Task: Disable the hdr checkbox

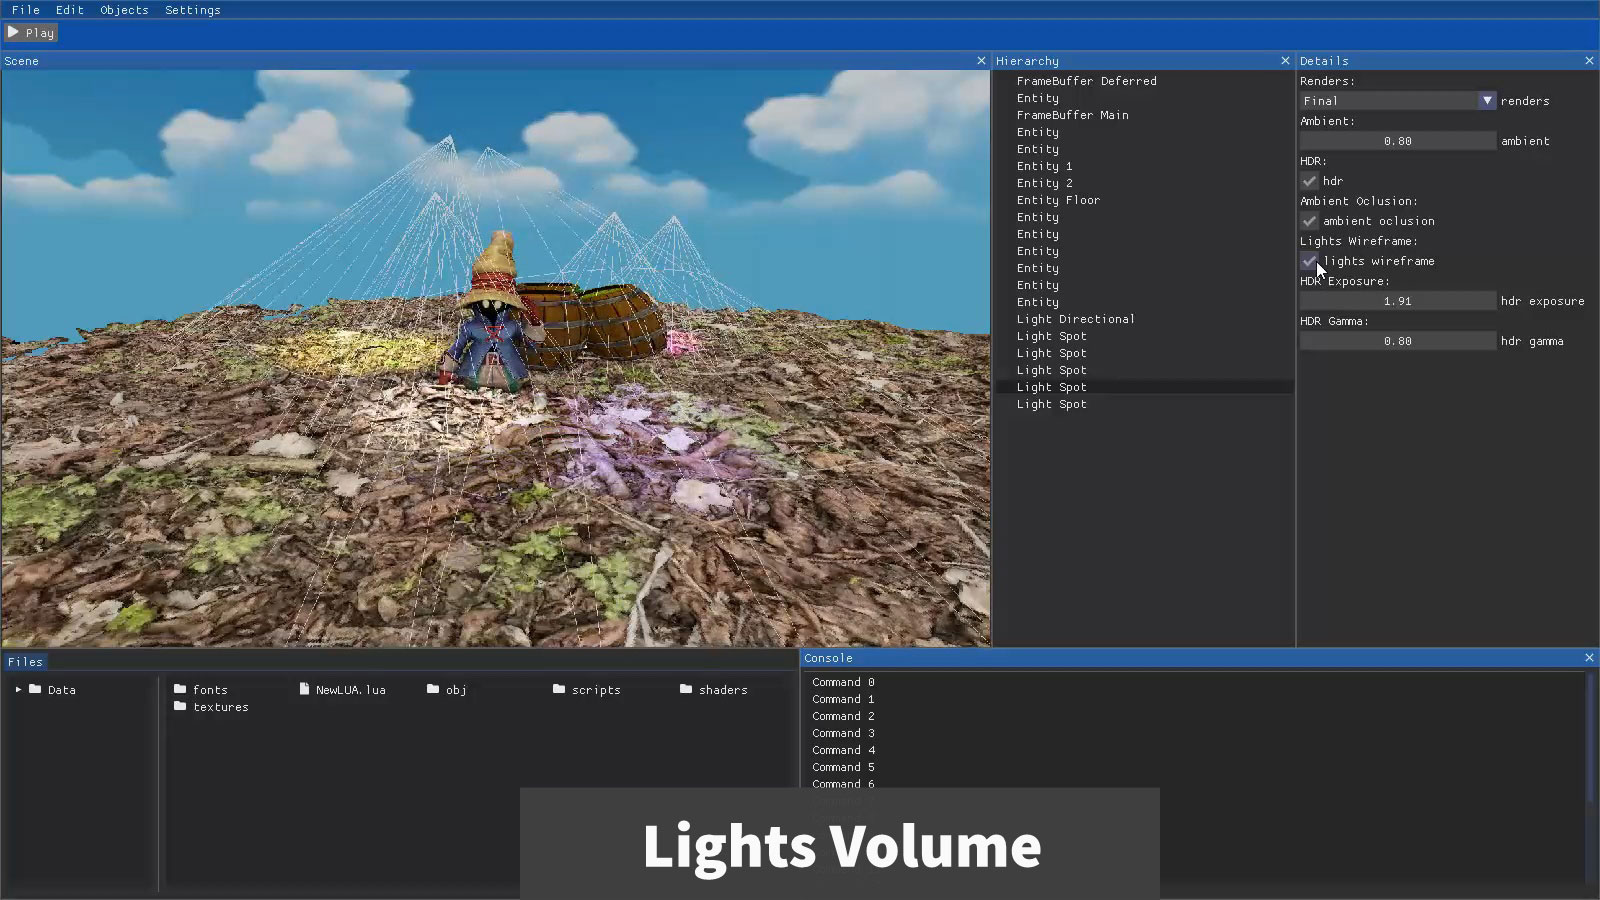Action: pyautogui.click(x=1309, y=181)
